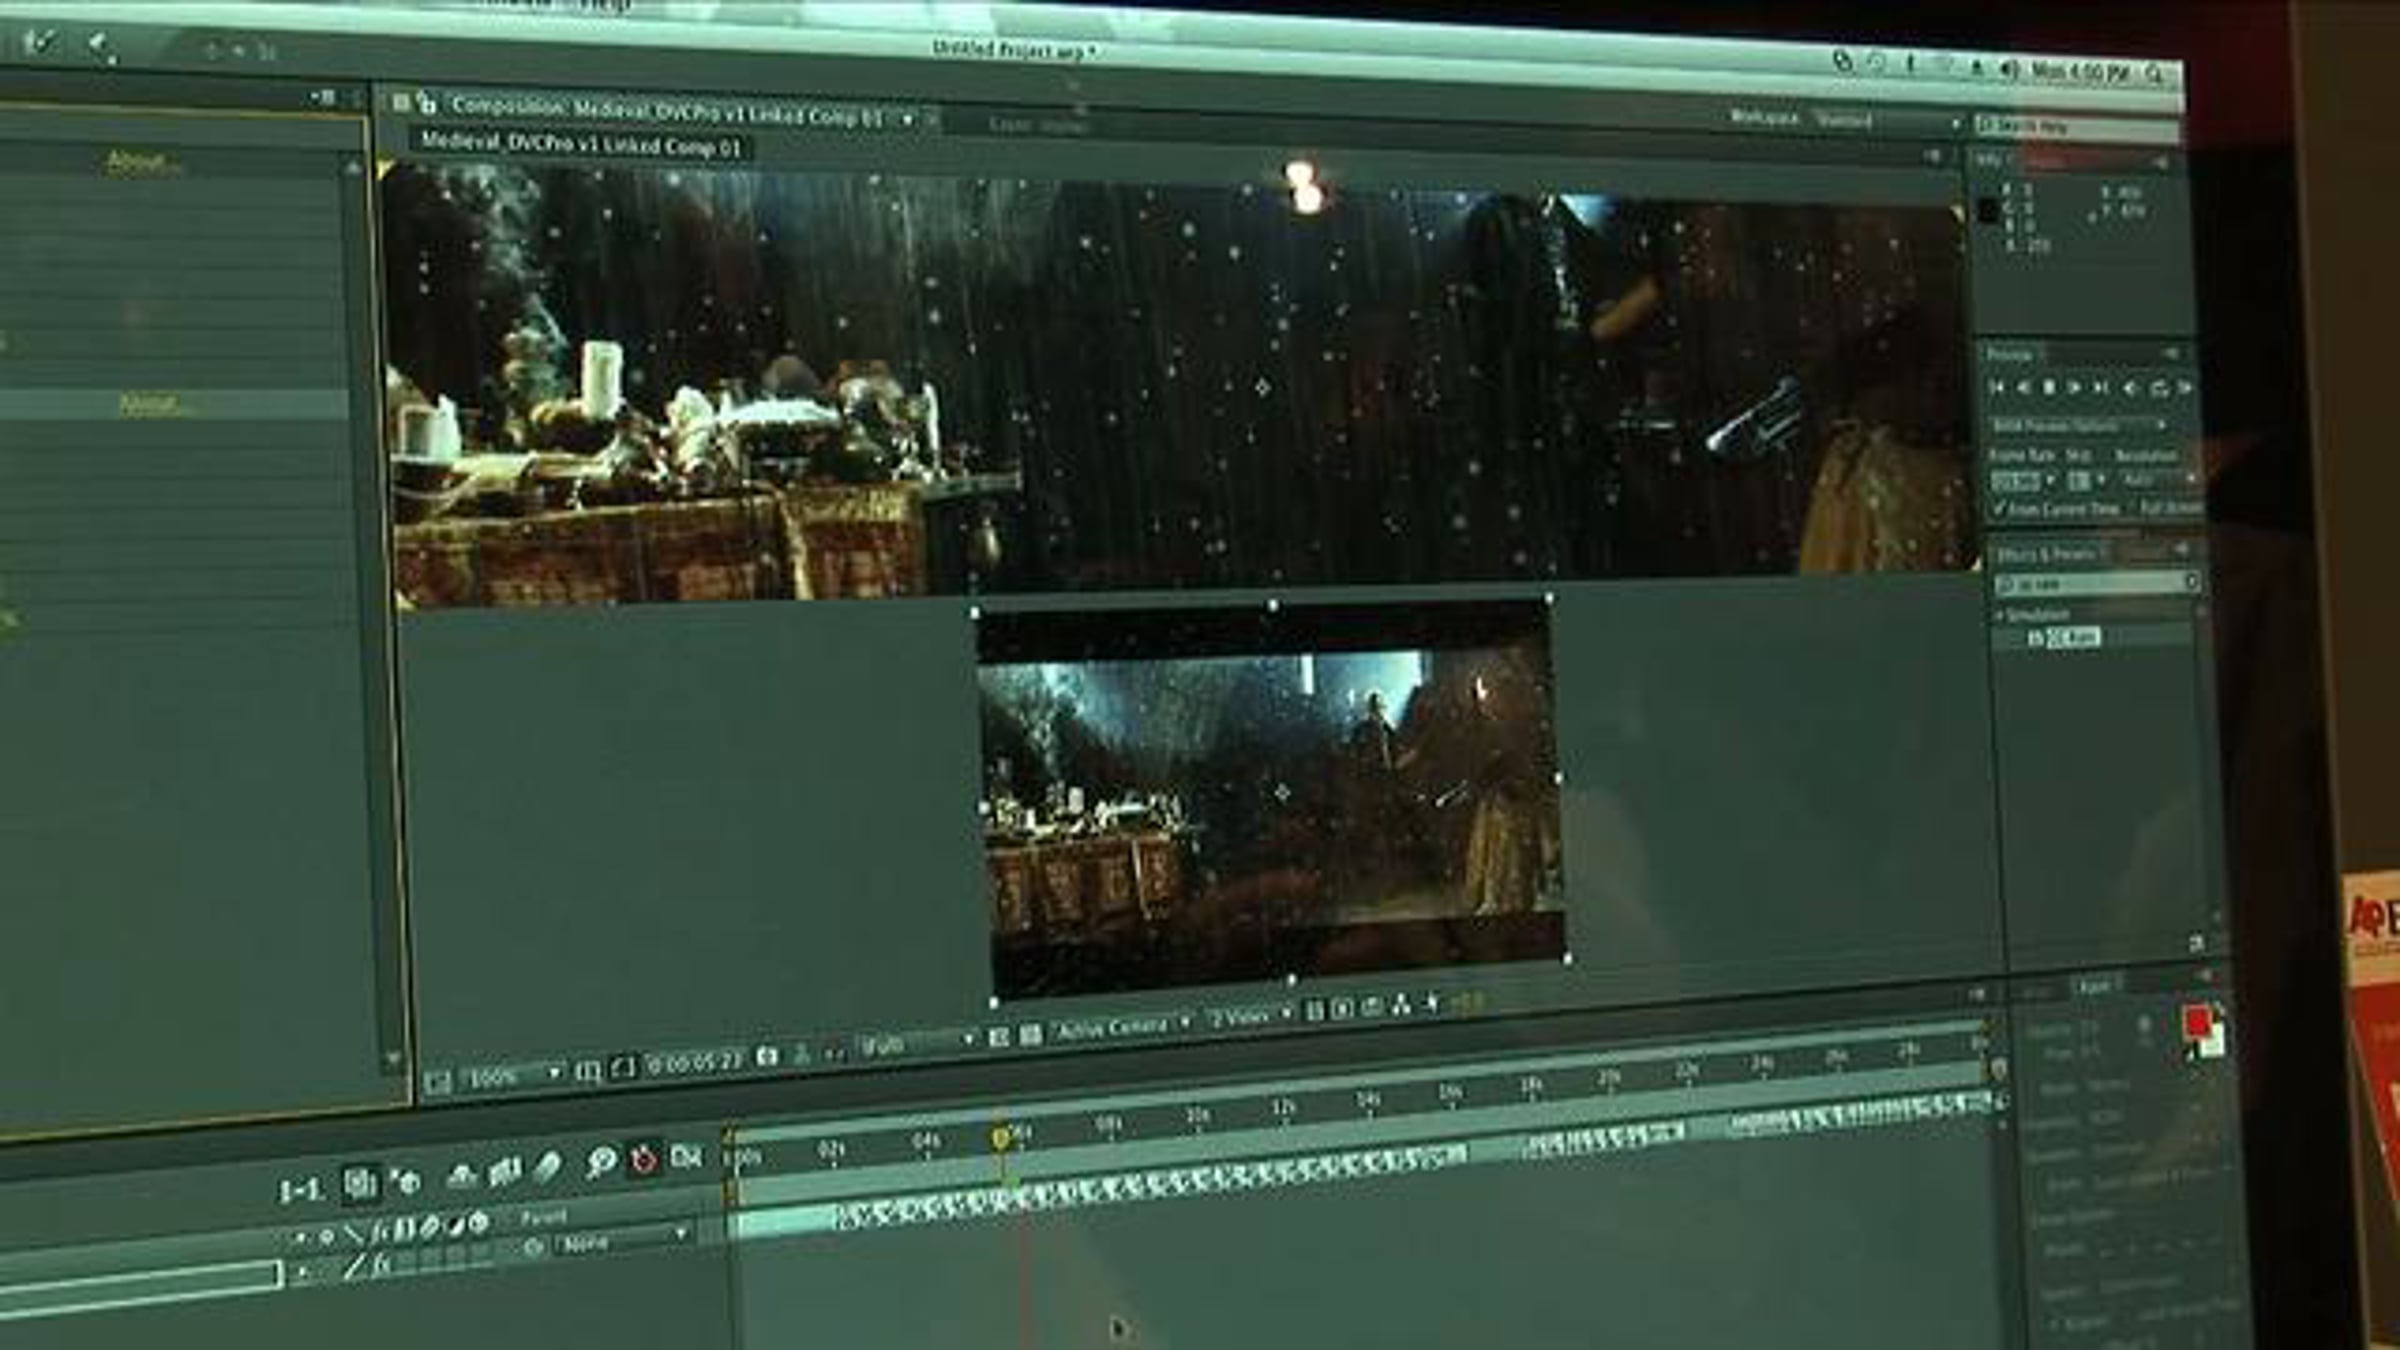The width and height of the screenshot is (2400, 1350).
Task: Open the Show Channel and color management icon
Action: click(x=835, y=1051)
